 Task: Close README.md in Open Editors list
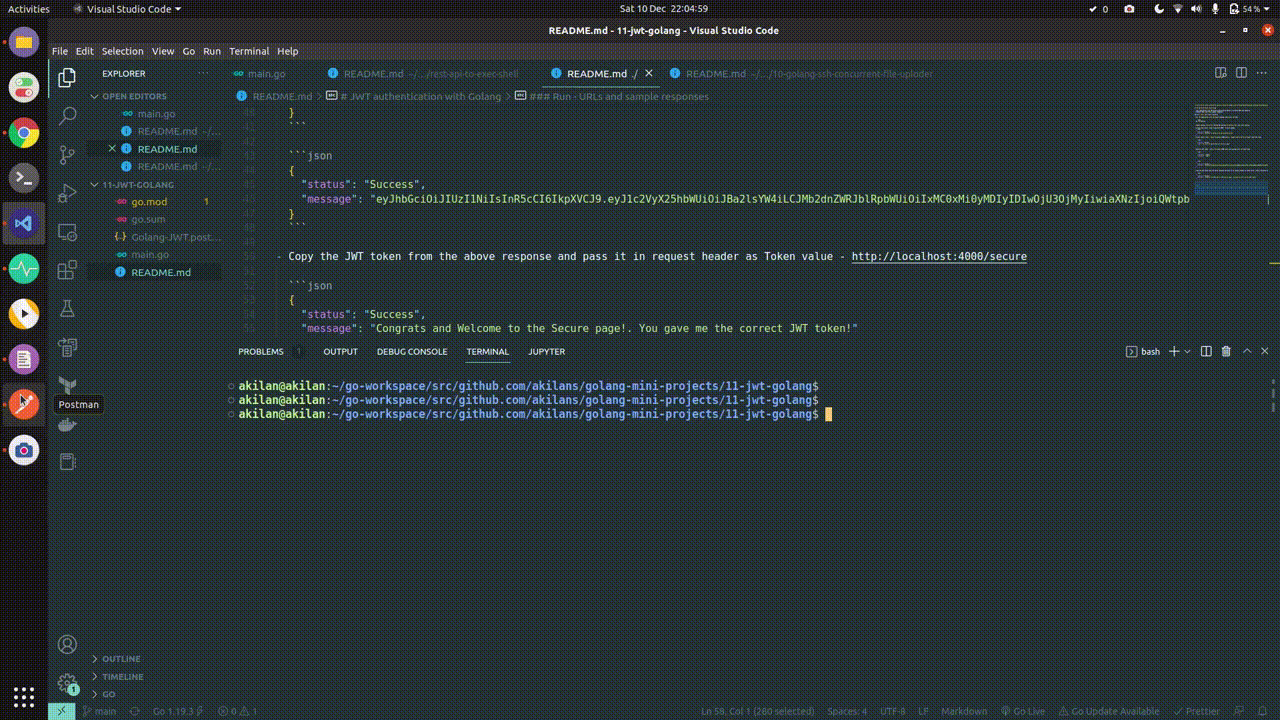coord(112,149)
